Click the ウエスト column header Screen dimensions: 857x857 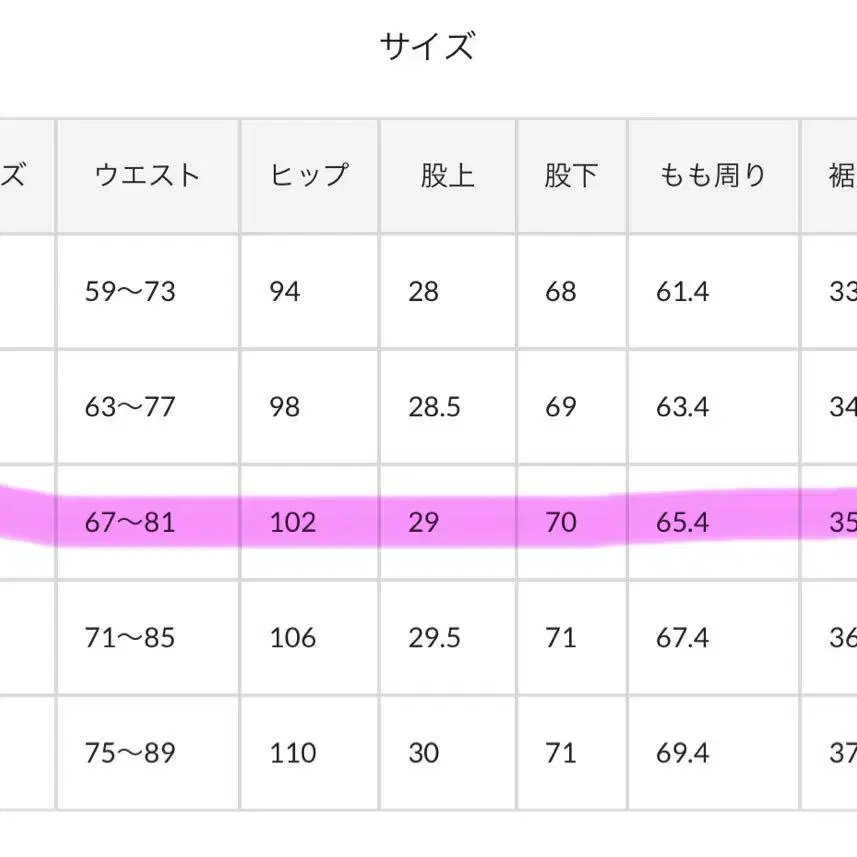(x=147, y=176)
